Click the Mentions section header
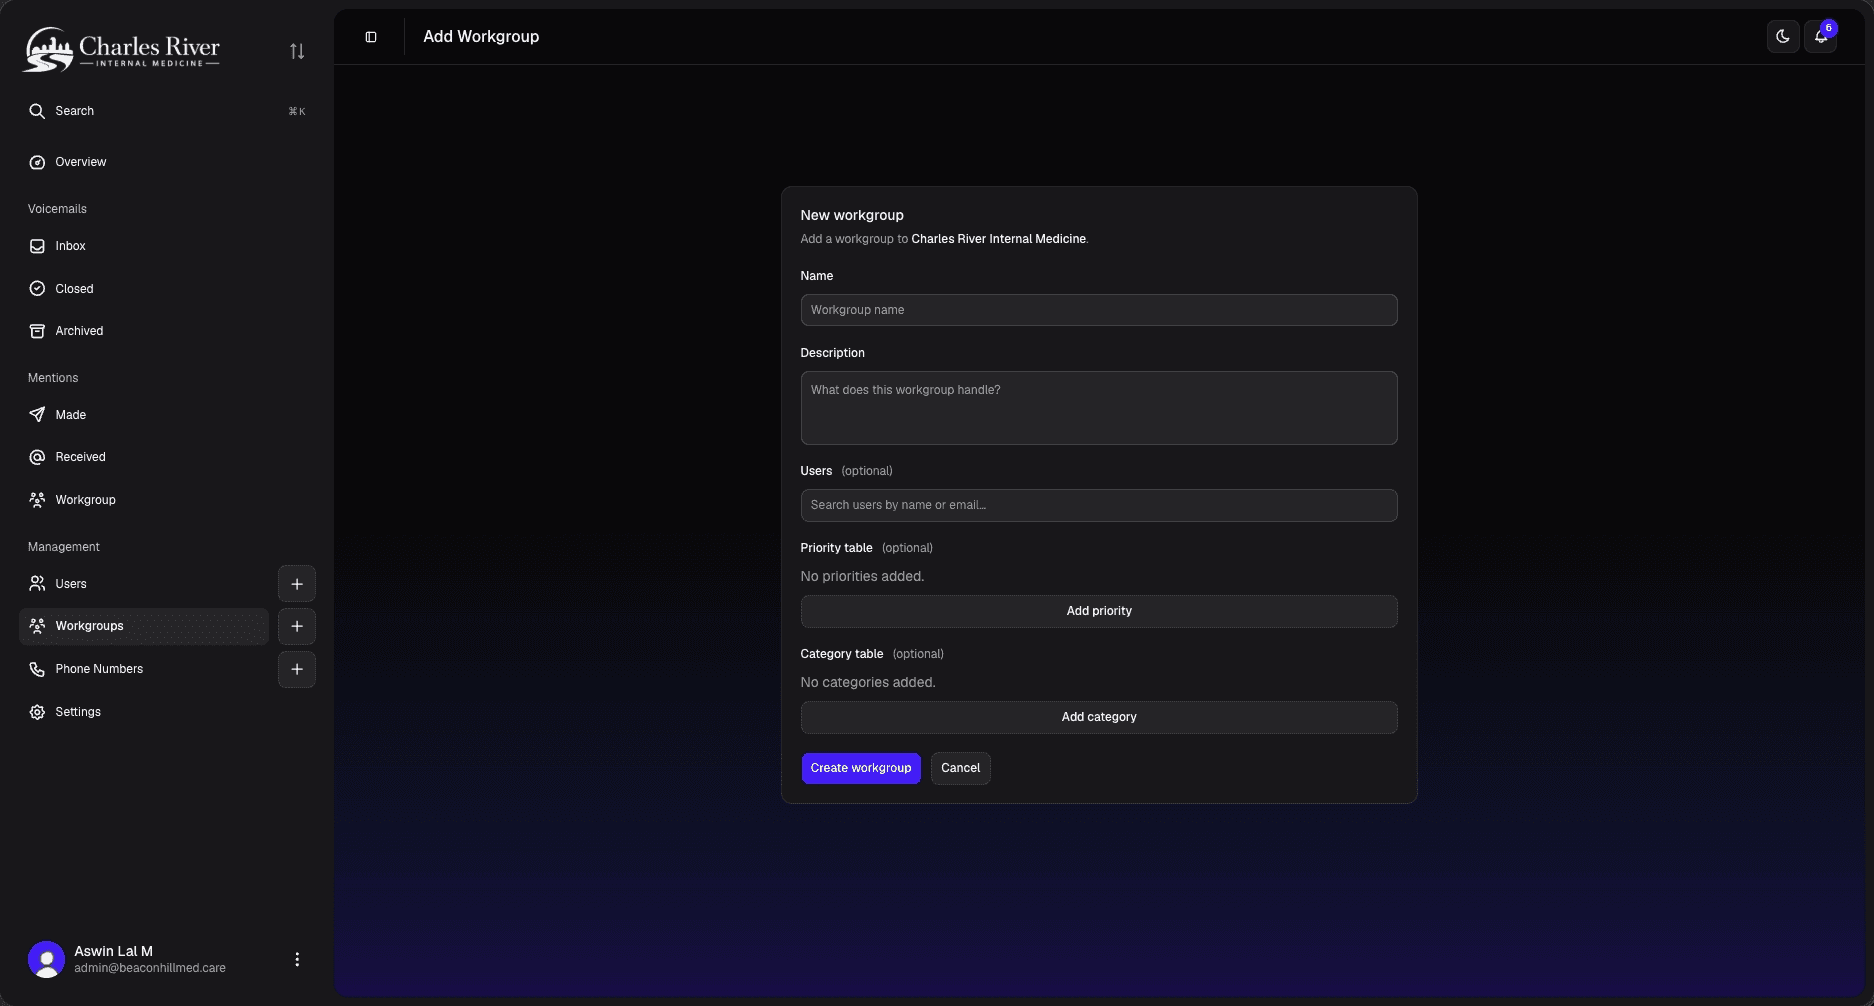Screen dimensions: 1874x1006 coord(53,378)
